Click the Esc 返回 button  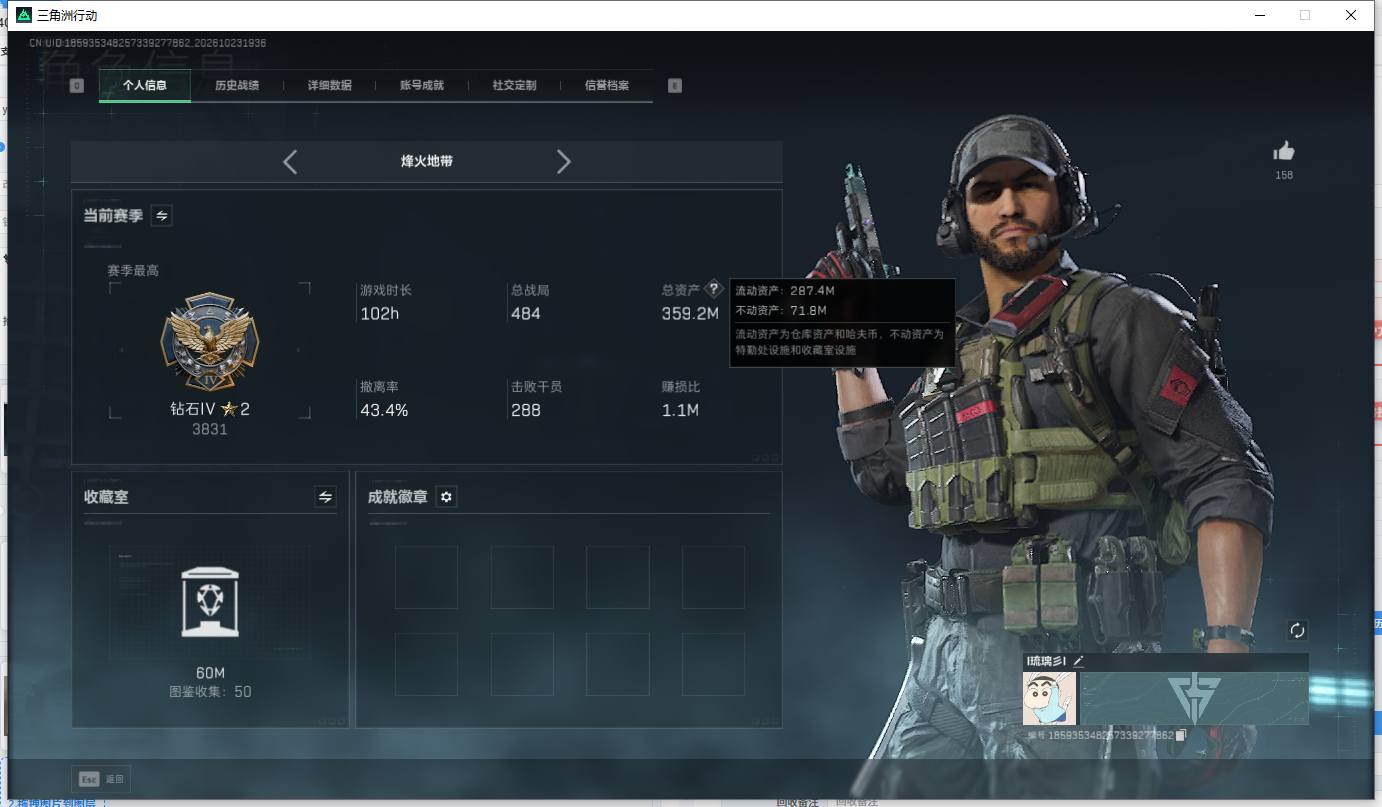101,779
